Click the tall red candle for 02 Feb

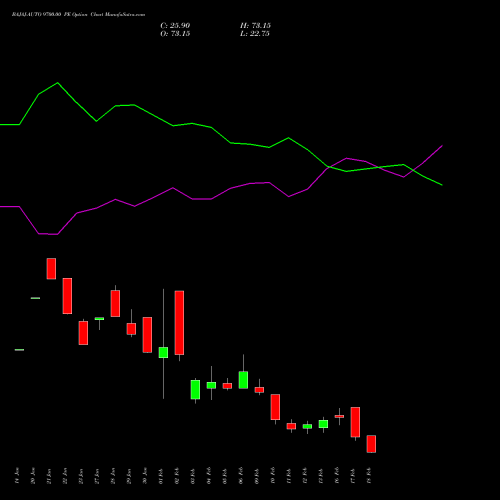click(x=179, y=323)
